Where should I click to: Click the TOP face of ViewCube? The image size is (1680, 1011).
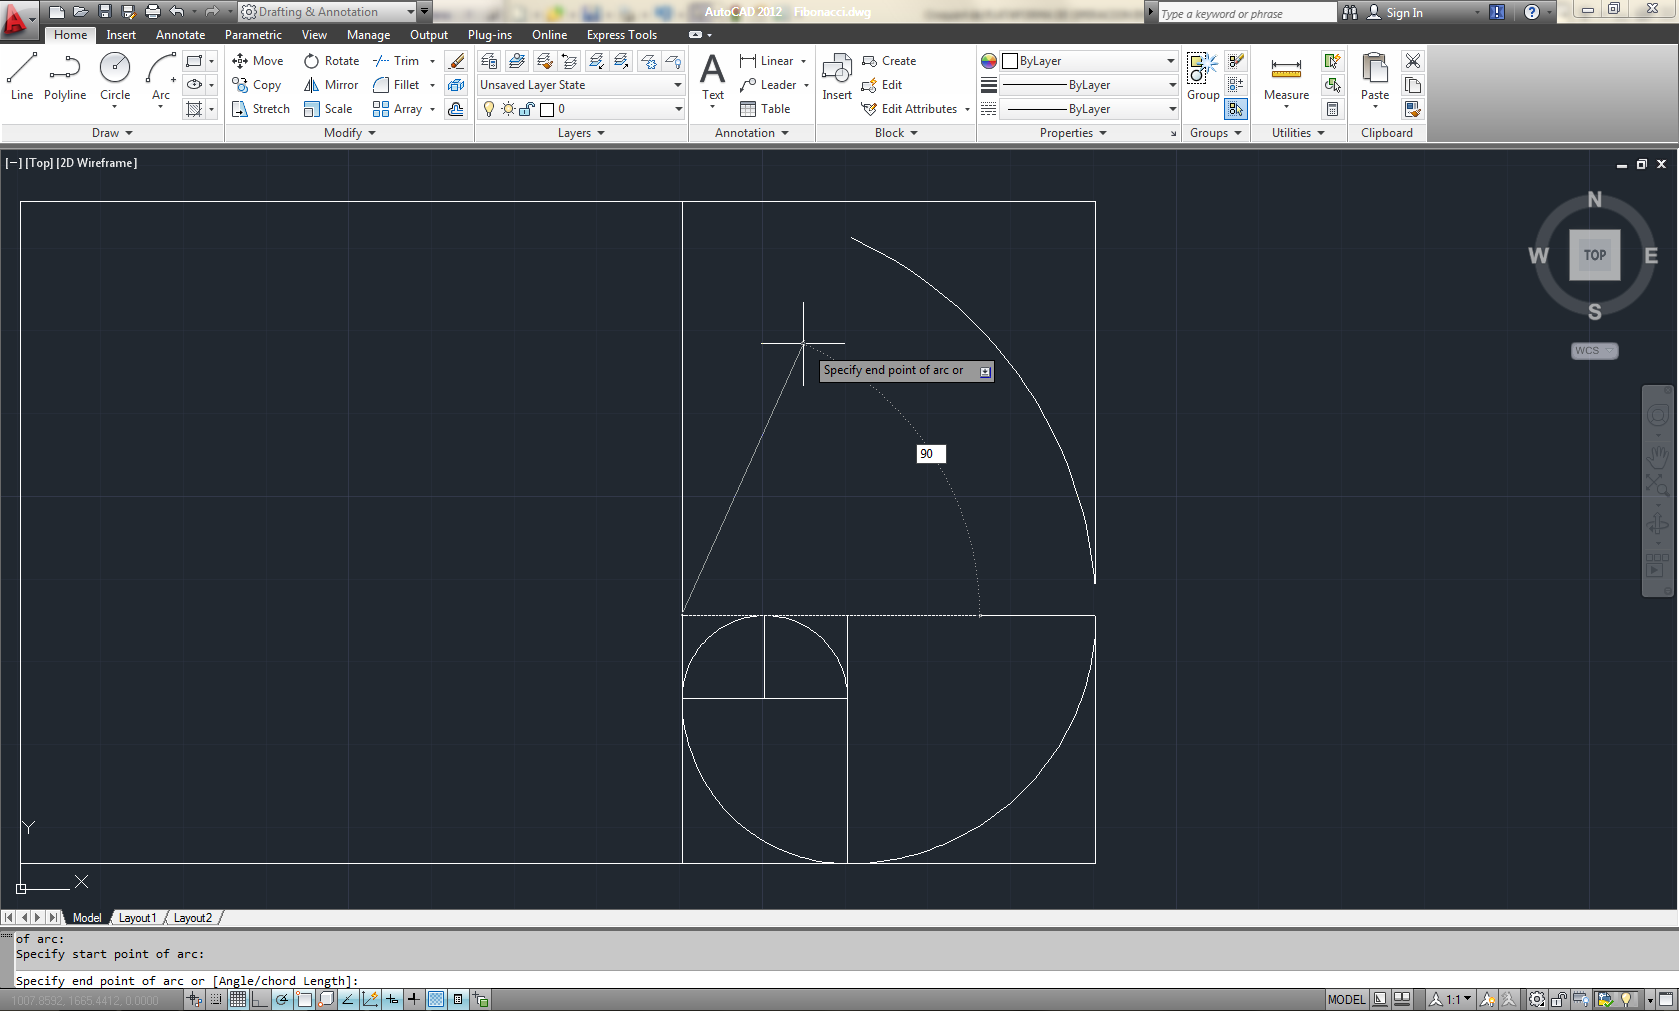[1595, 255]
